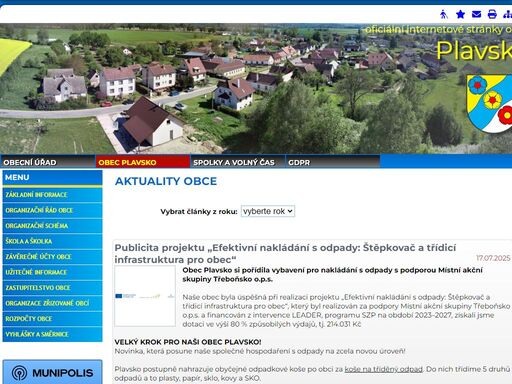Open Závěrečné účty obce menu item
Screen dimensions: 512x384
click(52, 257)
